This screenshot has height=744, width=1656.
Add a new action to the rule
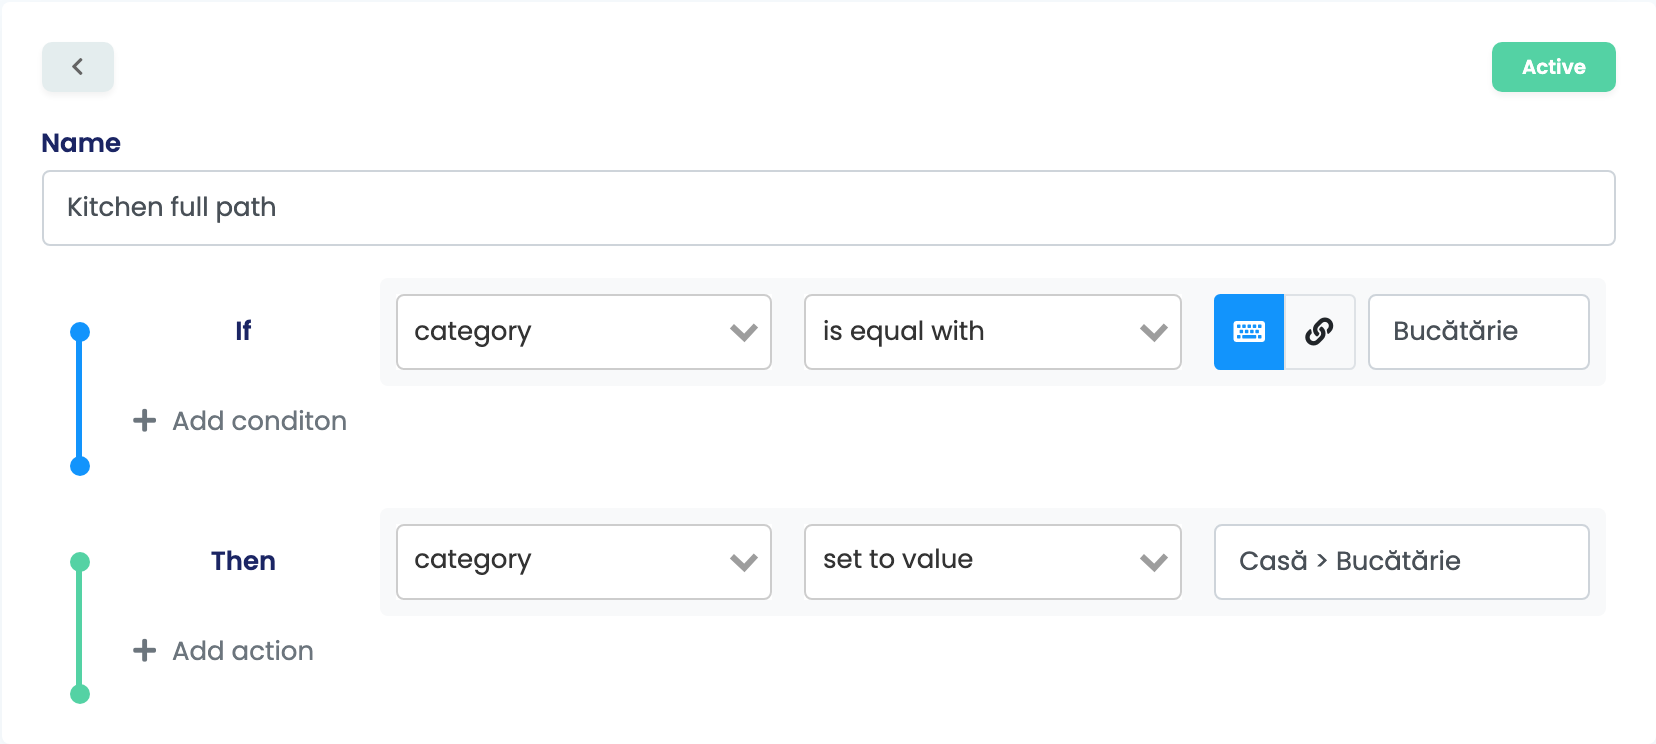[223, 651]
